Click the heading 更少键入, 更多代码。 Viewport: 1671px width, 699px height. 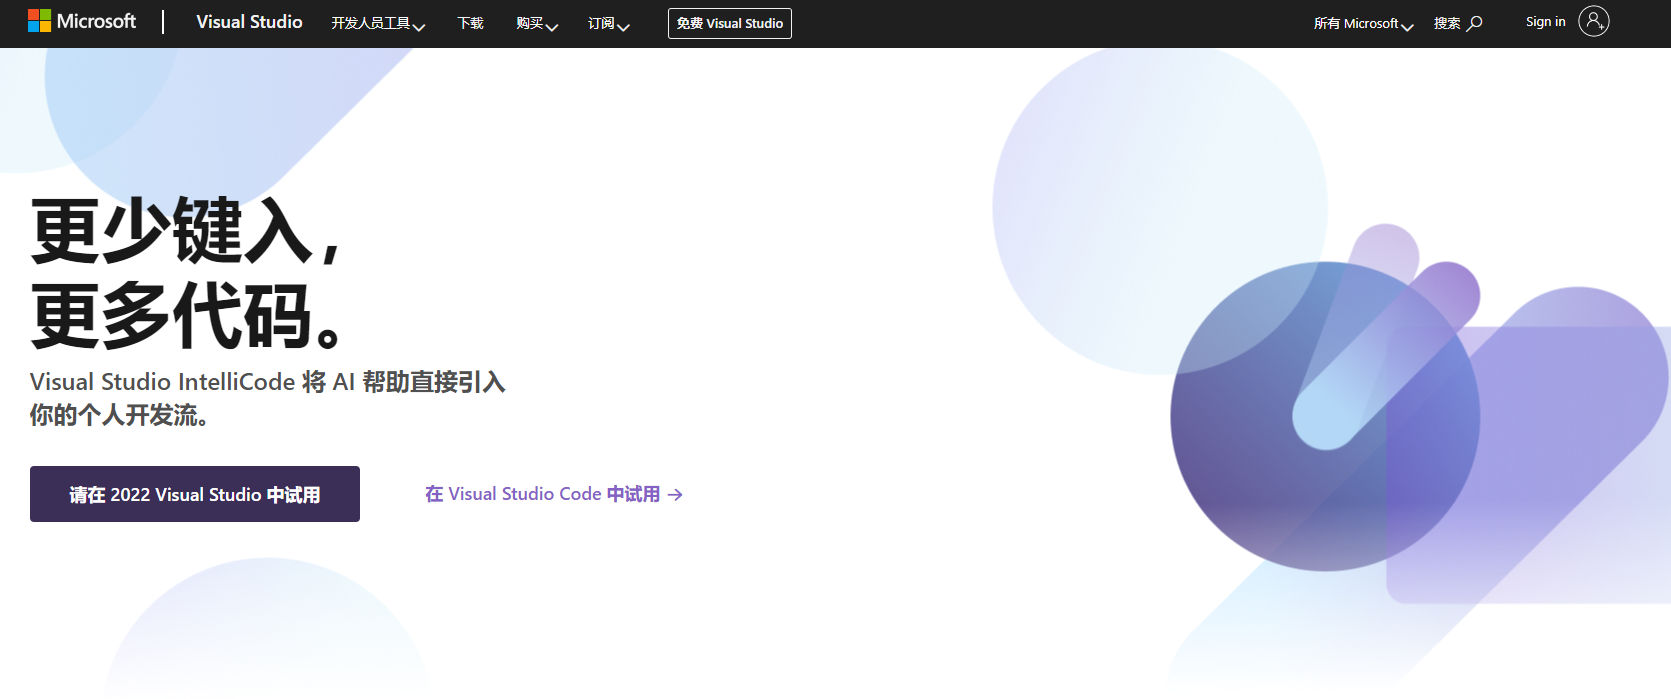tap(188, 273)
